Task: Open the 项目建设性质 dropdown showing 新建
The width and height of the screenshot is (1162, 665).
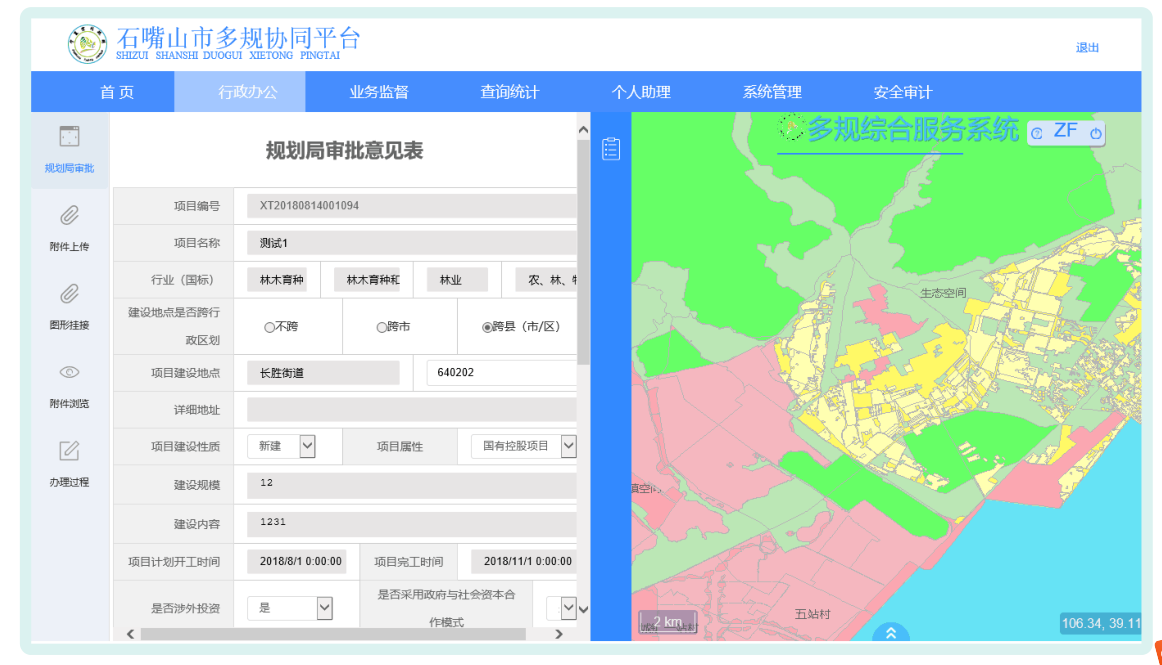Action: pyautogui.click(x=307, y=446)
